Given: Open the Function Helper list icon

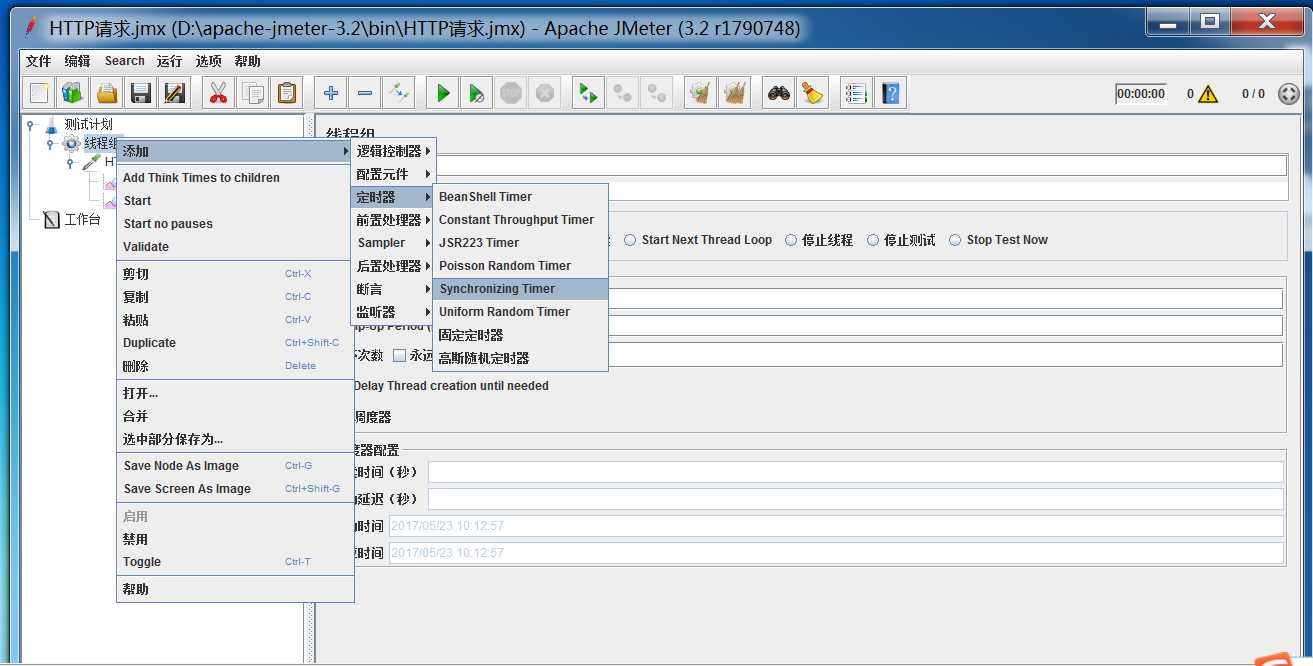Looking at the screenshot, I should tap(856, 94).
